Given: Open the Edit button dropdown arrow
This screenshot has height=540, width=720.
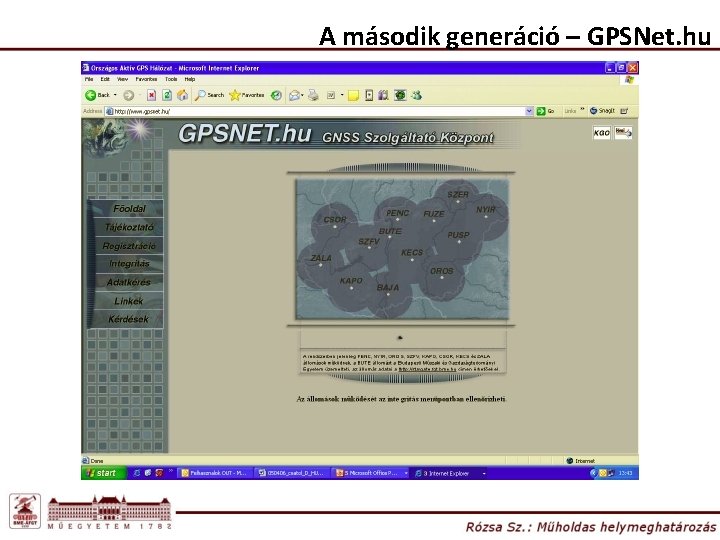Looking at the screenshot, I should click(342, 96).
